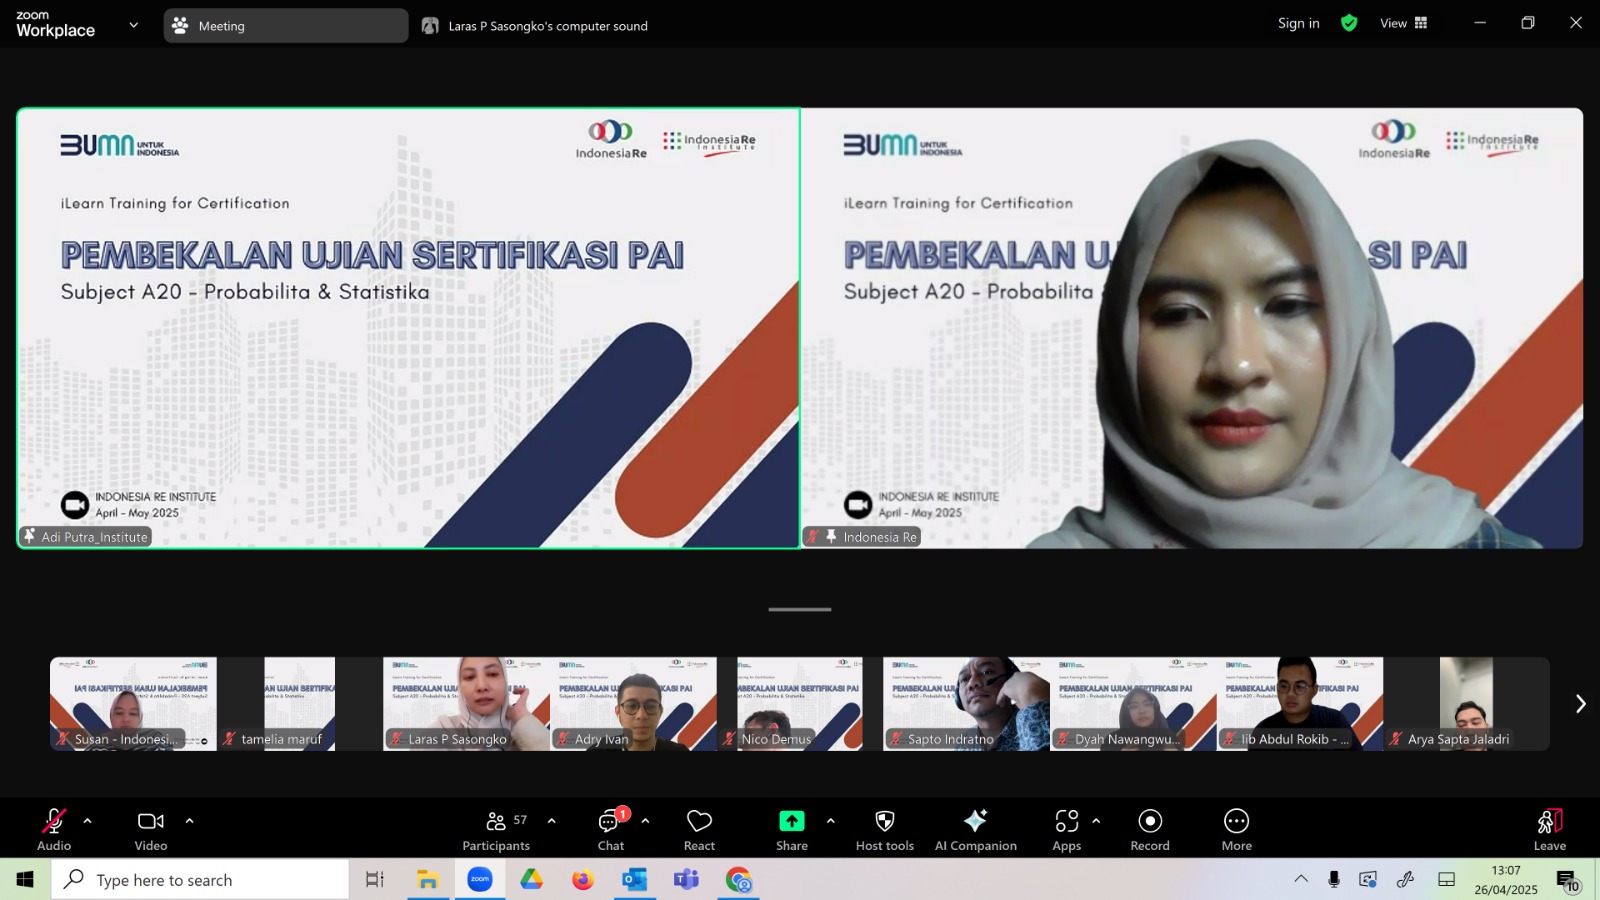Image resolution: width=1600 pixels, height=900 pixels.
Task: Open the View layout dropdown
Action: [x=1404, y=23]
